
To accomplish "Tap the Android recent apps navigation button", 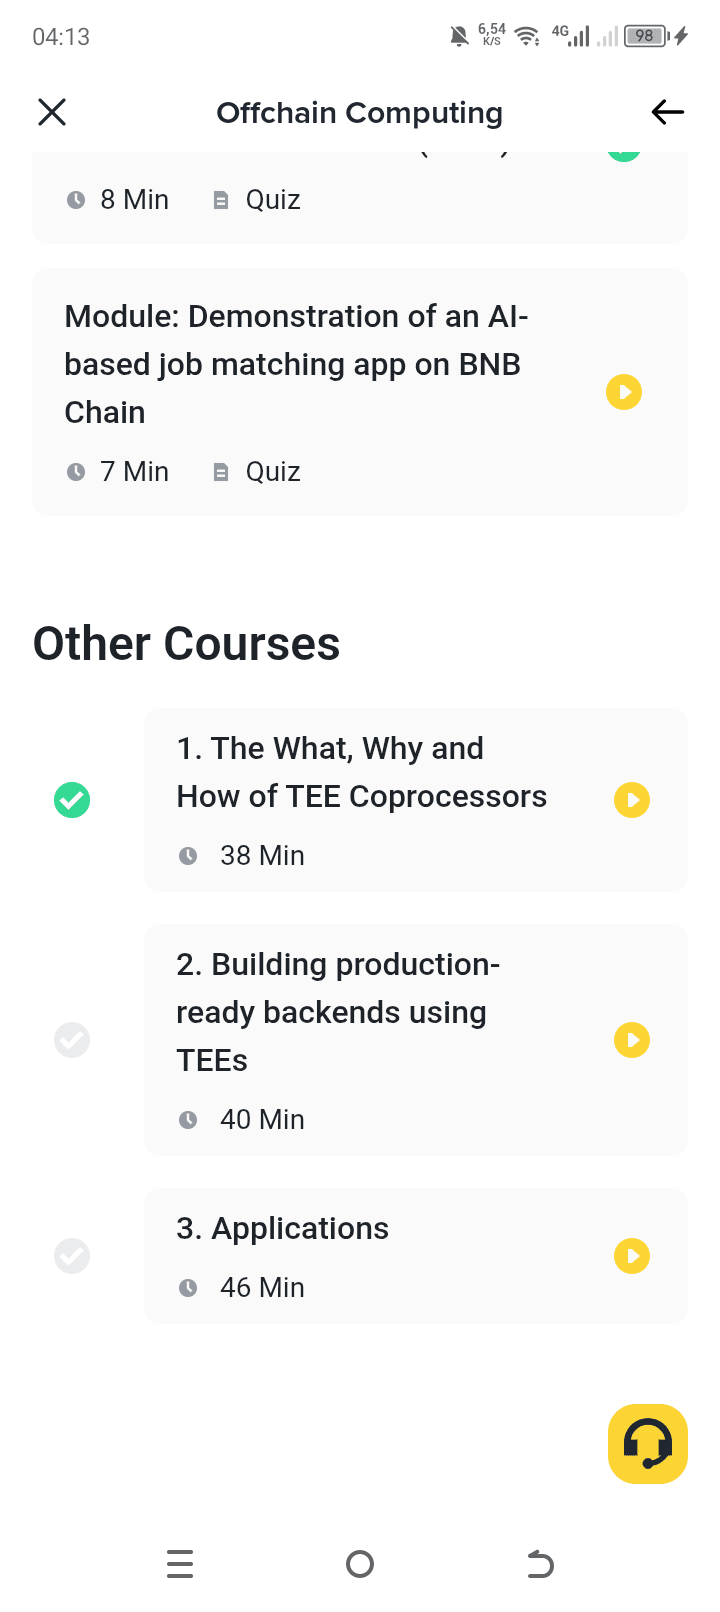I will click(x=180, y=1563).
